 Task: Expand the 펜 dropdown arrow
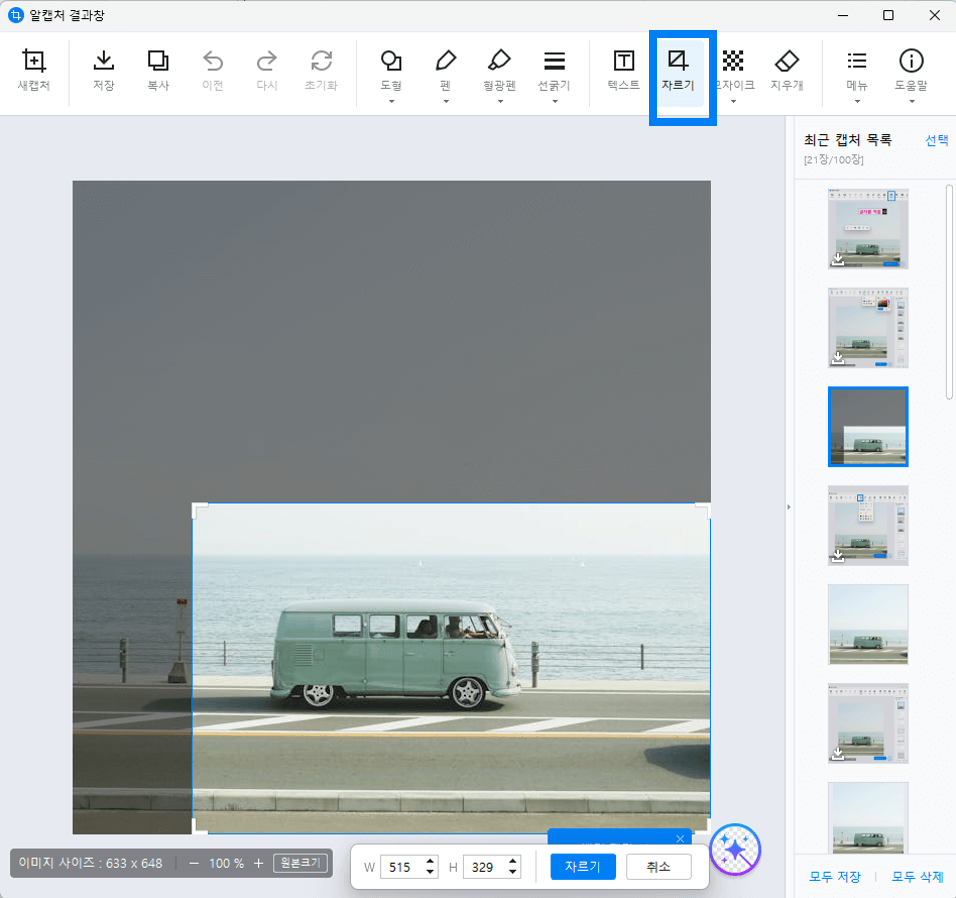[x=446, y=101]
